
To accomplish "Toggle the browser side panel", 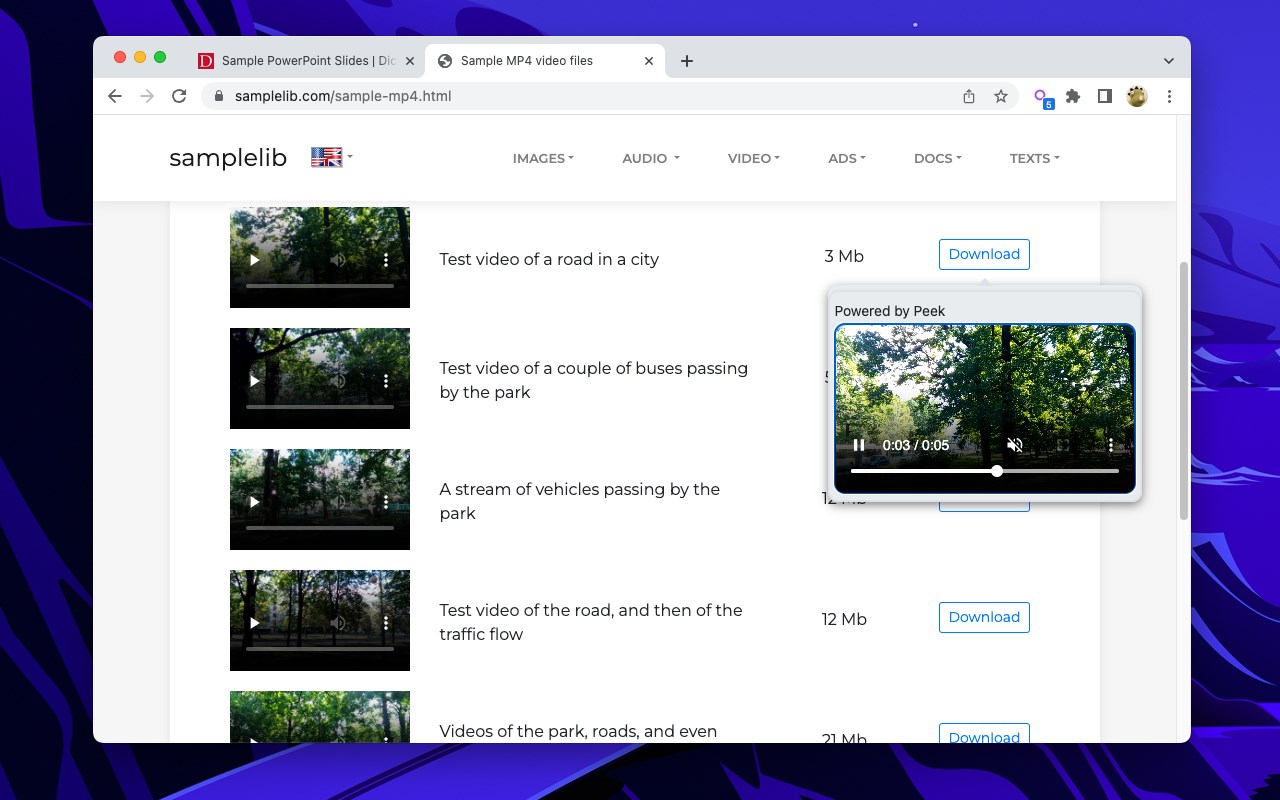I will click(1105, 96).
